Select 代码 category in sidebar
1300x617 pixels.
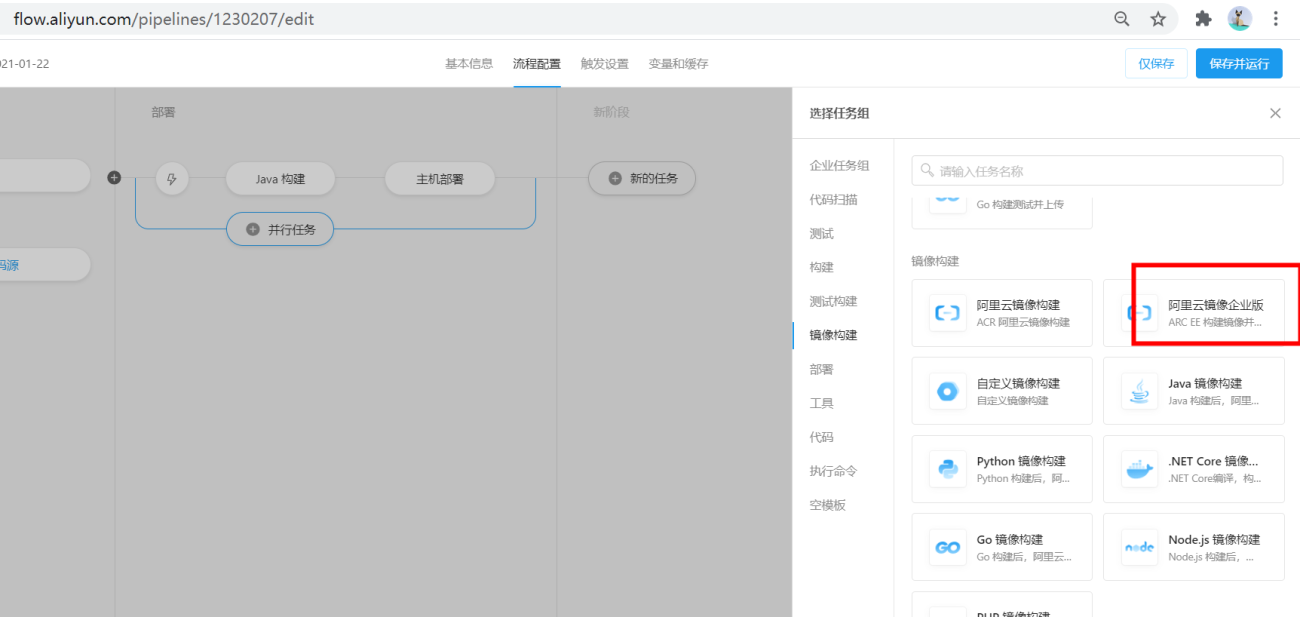pos(821,437)
